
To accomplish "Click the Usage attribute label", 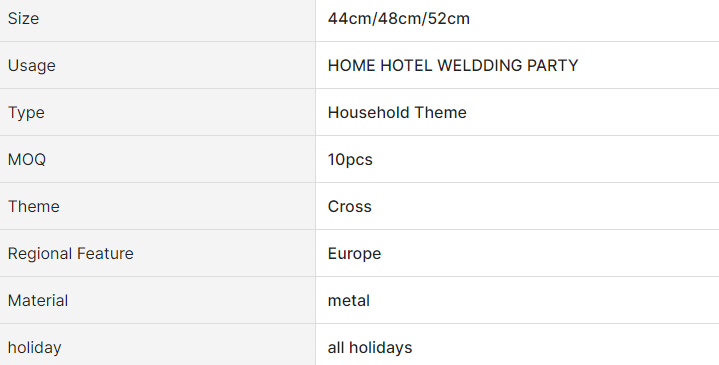I will click(32, 66).
